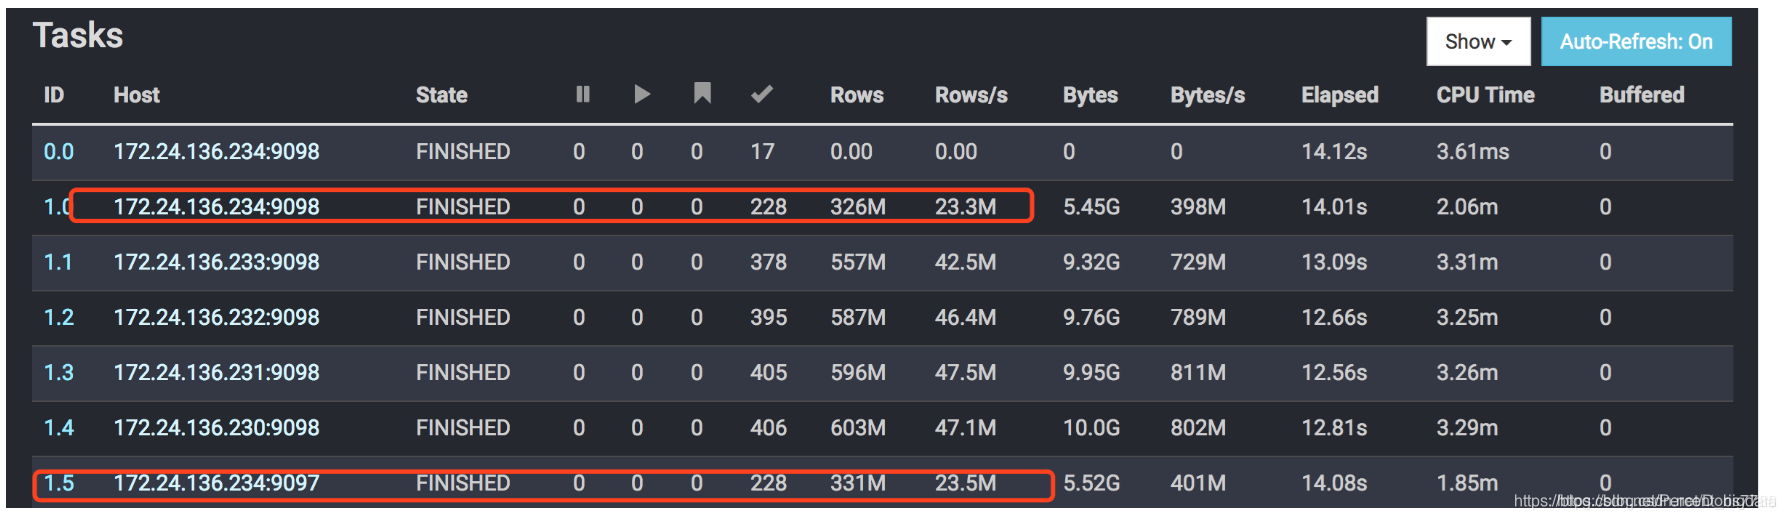
Task: Click the 5.45G bytes value
Action: tap(1092, 207)
